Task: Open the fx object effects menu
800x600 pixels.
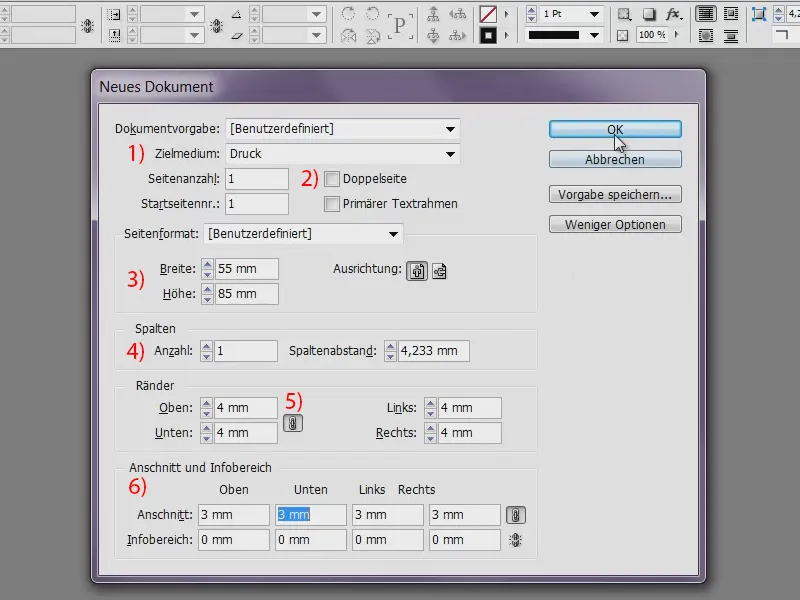Action: tap(673, 14)
